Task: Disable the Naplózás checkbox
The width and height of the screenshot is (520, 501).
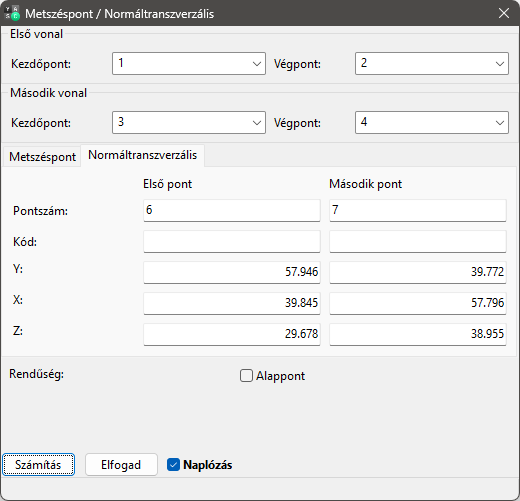Action: pyautogui.click(x=173, y=465)
